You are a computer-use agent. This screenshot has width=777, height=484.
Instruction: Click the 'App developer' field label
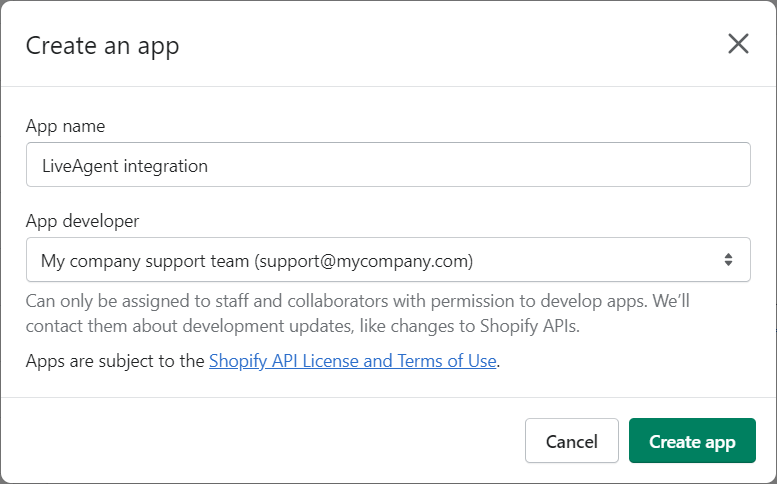[x=83, y=221]
